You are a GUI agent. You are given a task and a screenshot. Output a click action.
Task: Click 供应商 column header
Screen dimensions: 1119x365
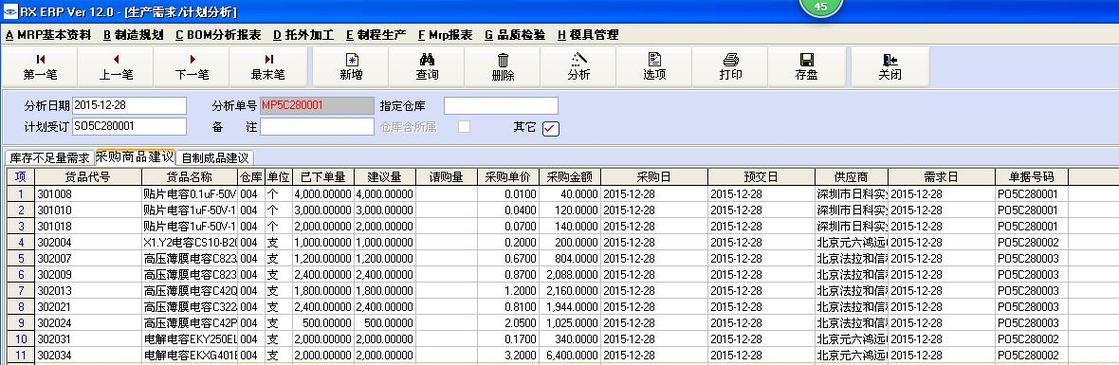pyautogui.click(x=851, y=176)
